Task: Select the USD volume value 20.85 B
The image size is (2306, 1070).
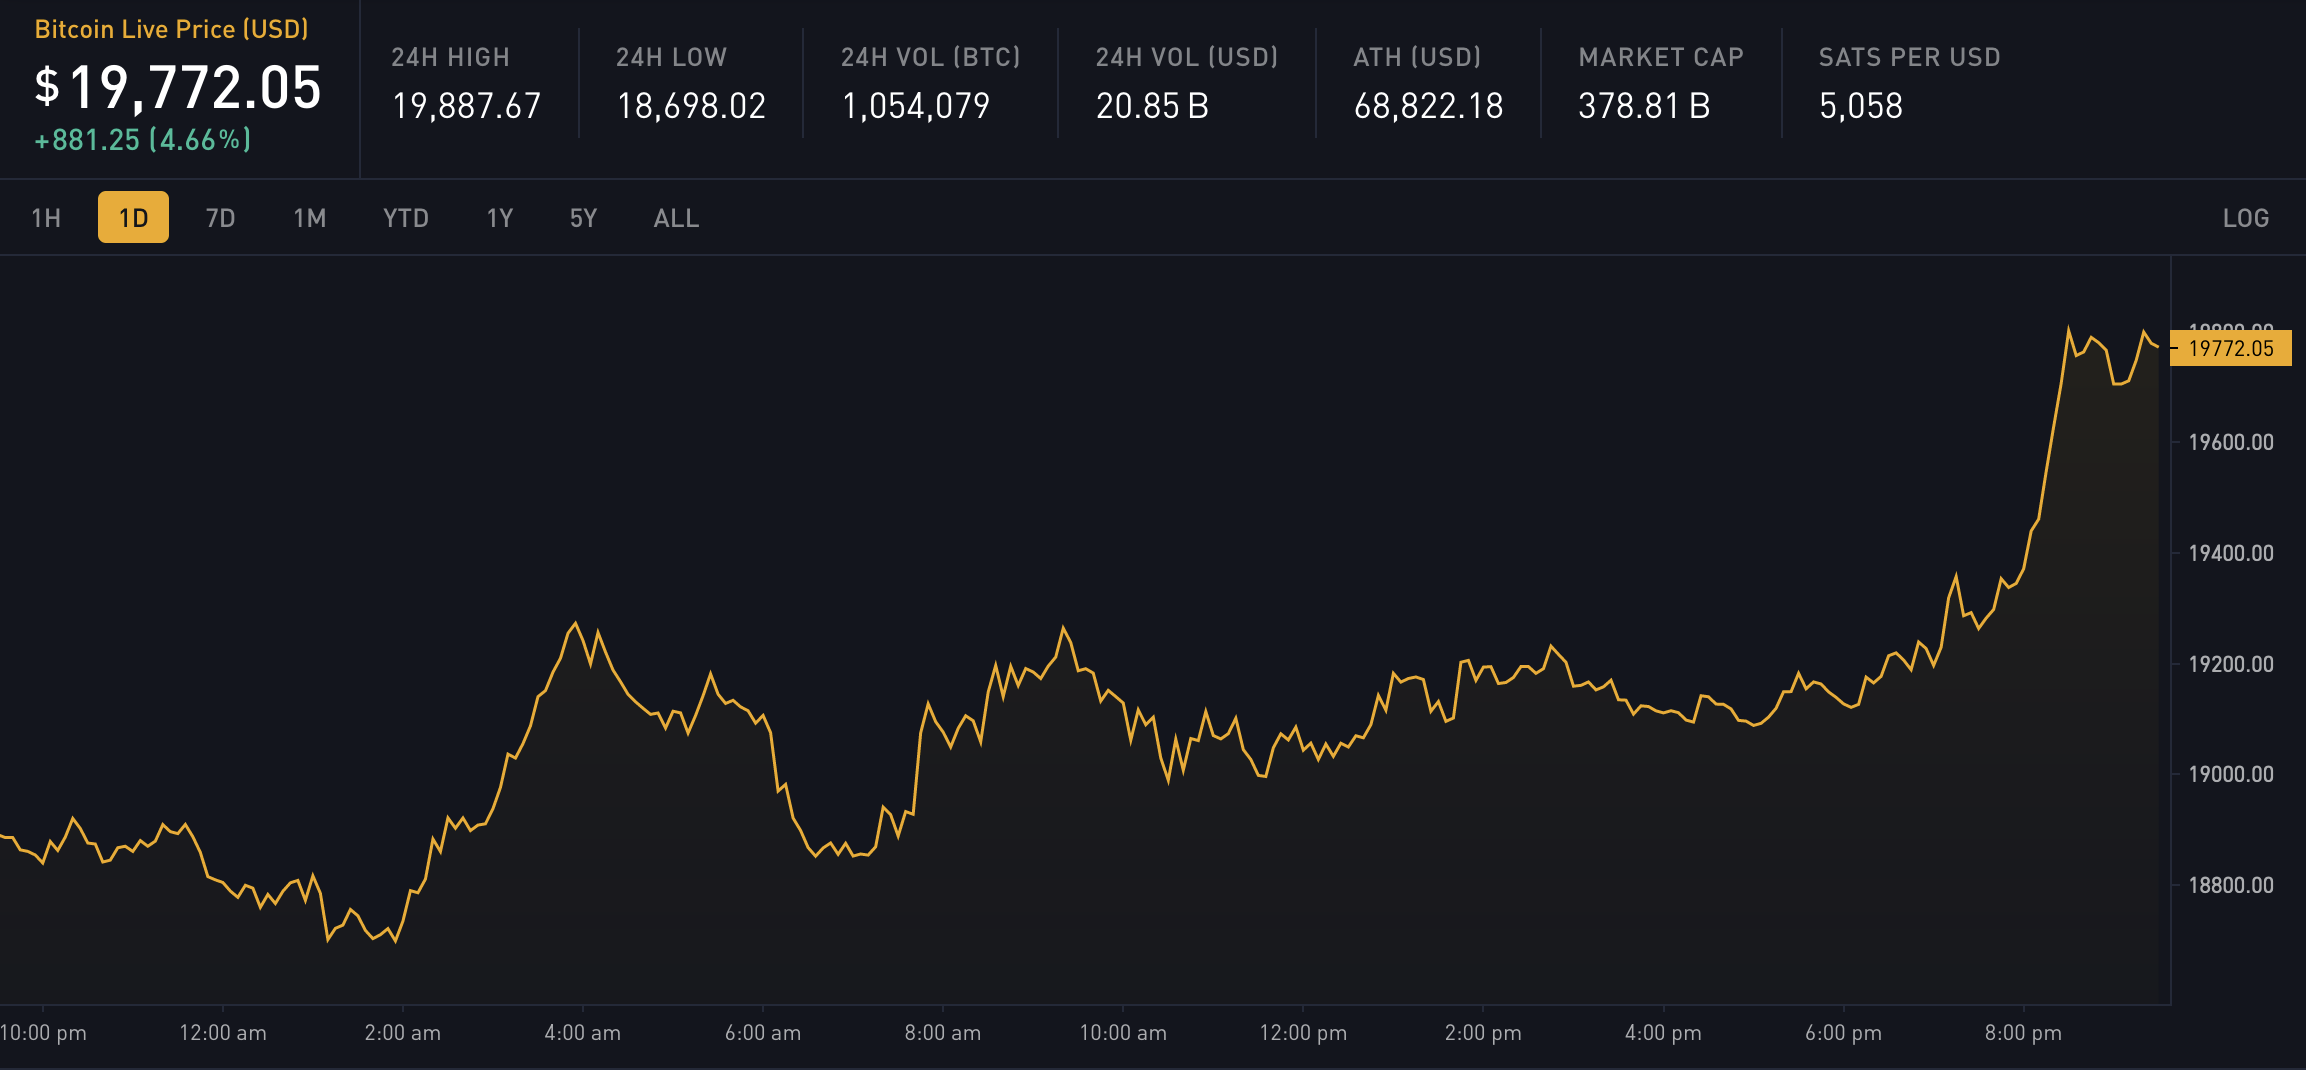Action: tap(1152, 105)
